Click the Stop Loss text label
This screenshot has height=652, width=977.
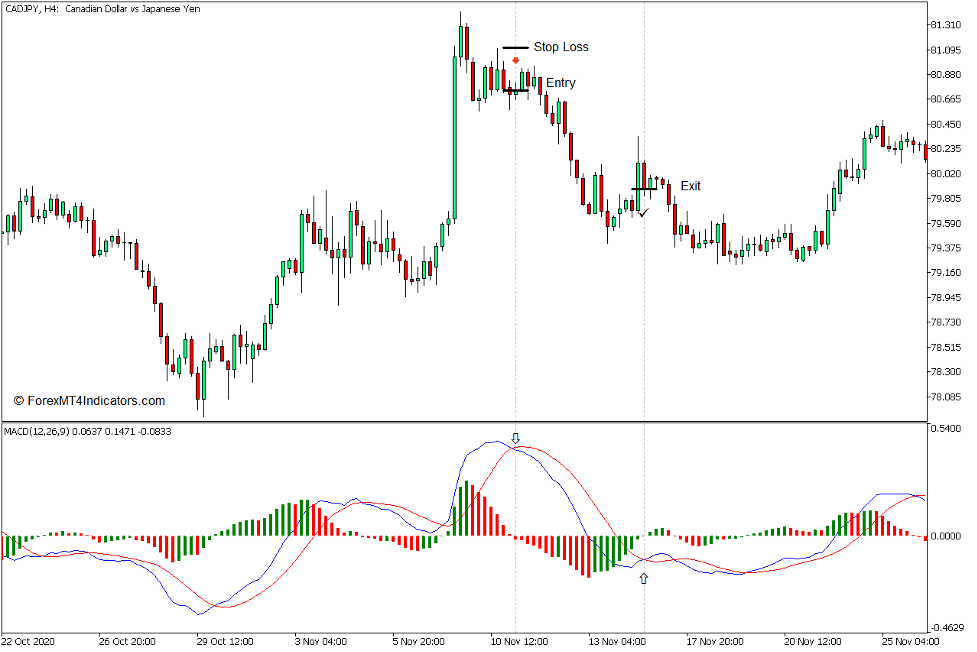click(562, 46)
